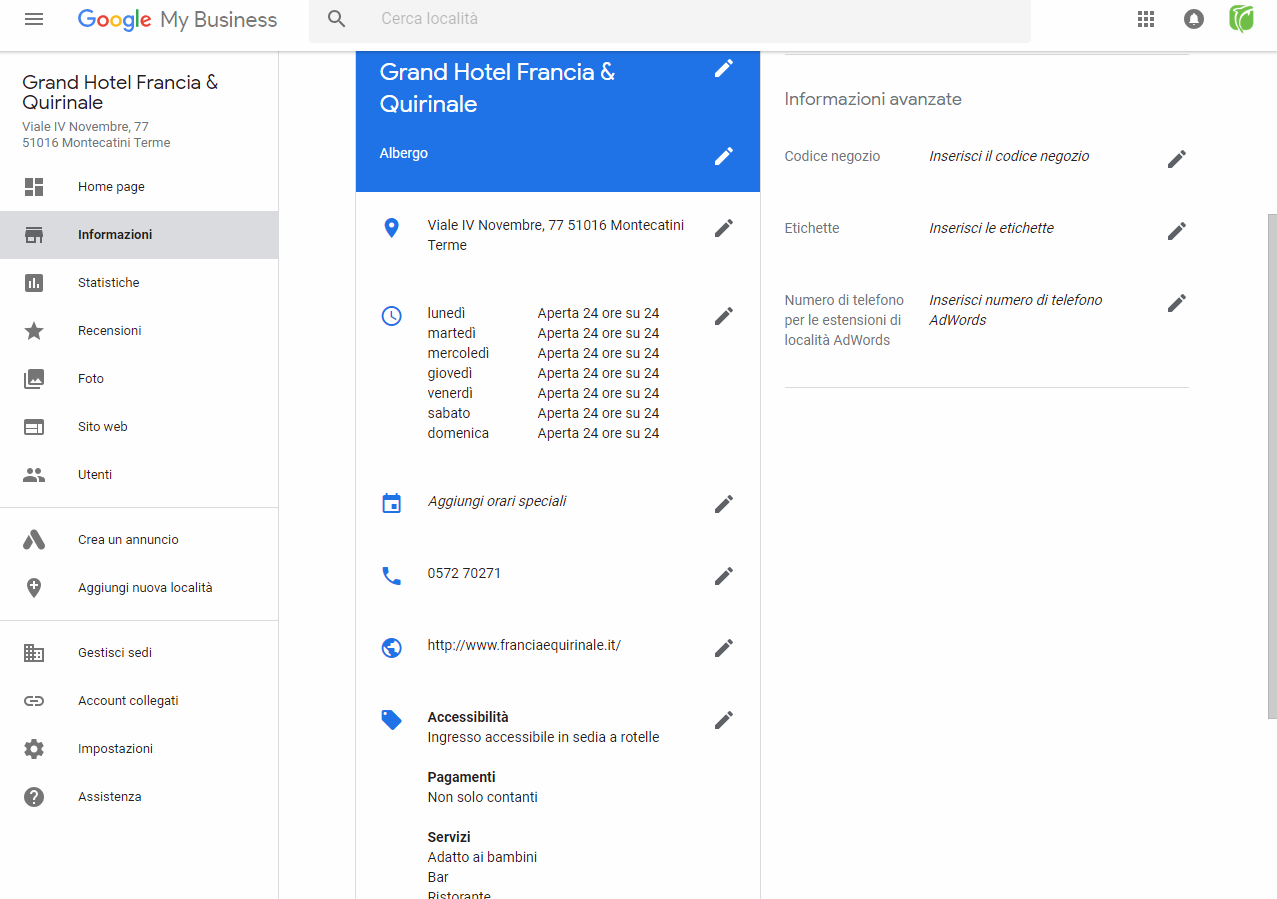Open the Google apps grid
The image size is (1277, 899).
tap(1146, 19)
